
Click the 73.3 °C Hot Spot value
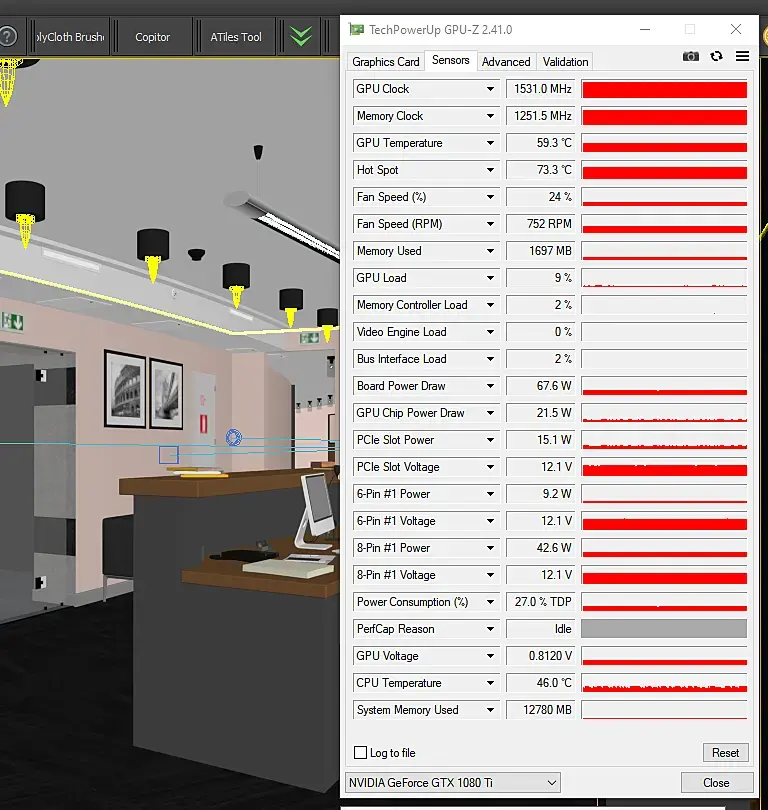[x=540, y=170]
